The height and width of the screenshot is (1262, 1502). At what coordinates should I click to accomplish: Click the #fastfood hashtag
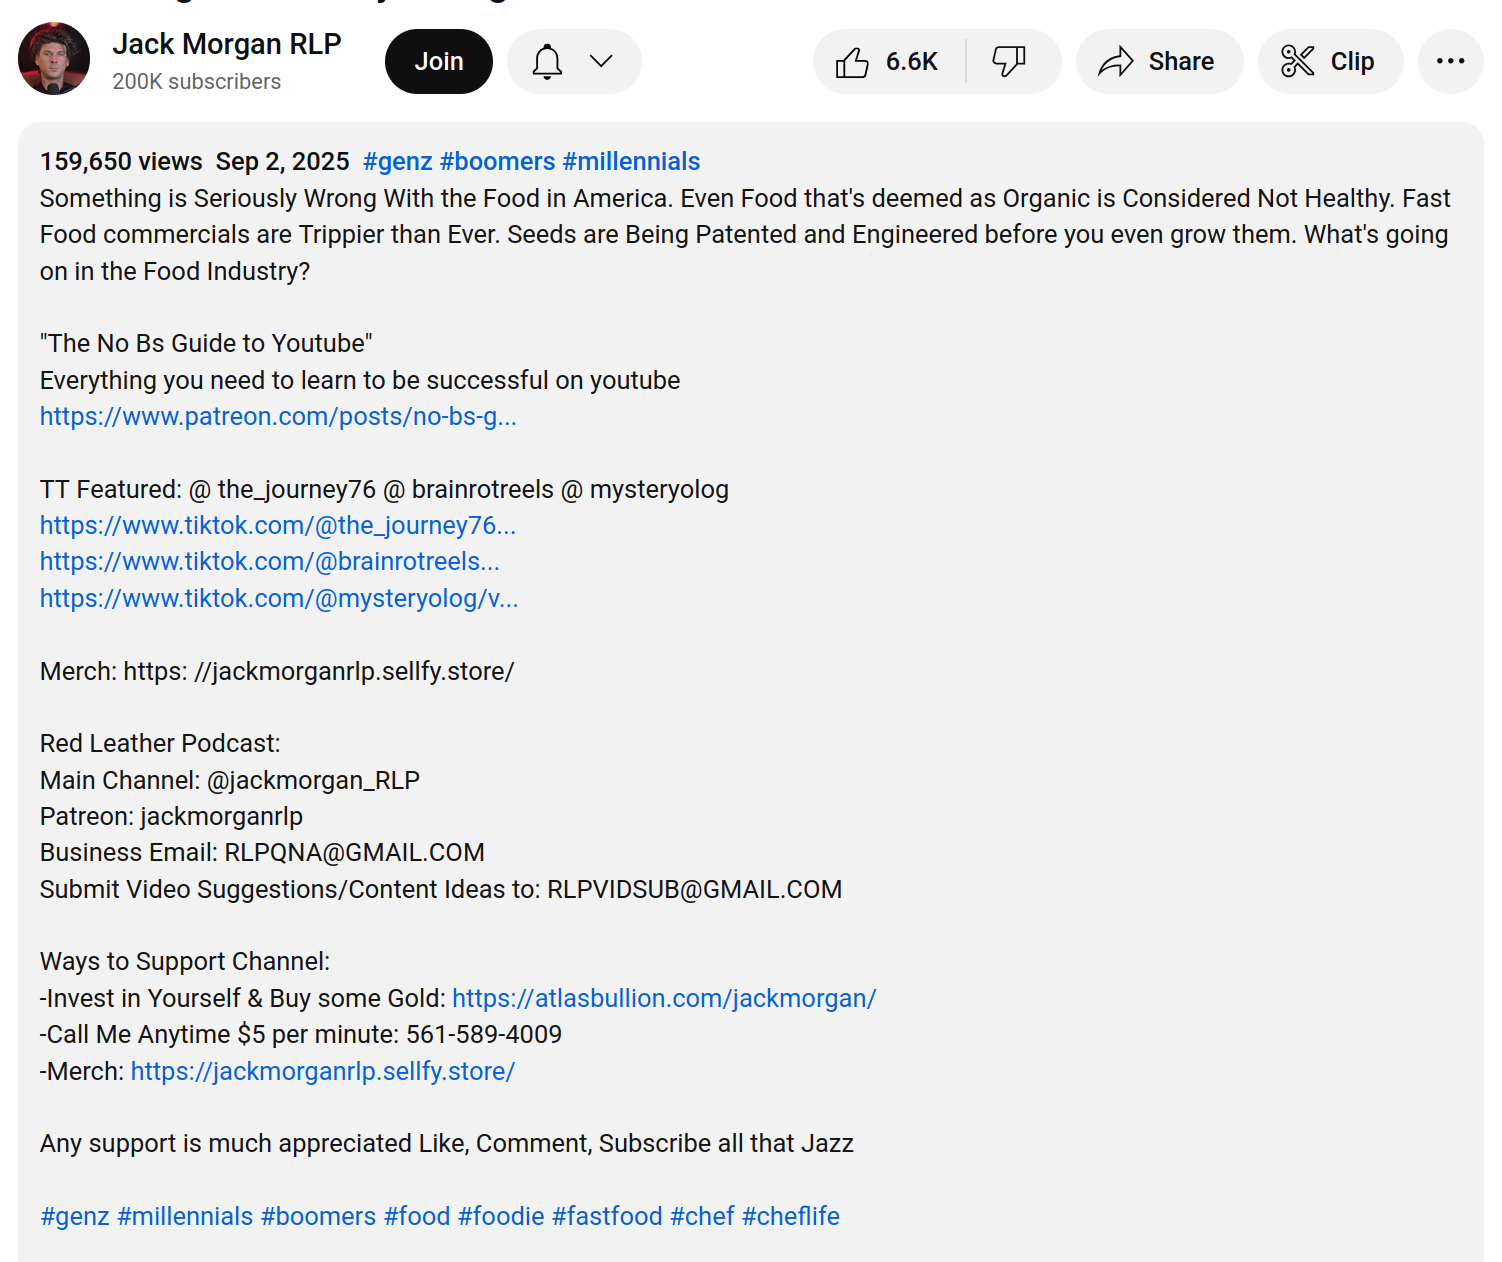pyautogui.click(x=607, y=1217)
